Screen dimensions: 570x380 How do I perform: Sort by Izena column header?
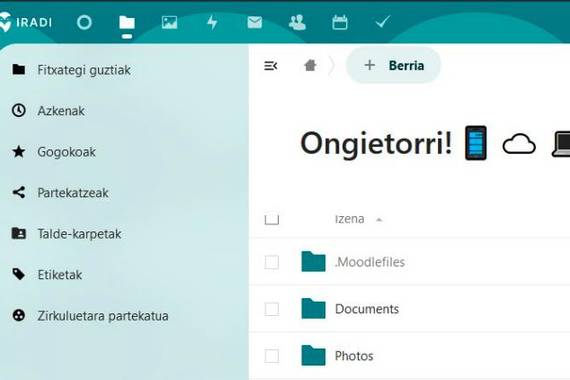pos(349,219)
